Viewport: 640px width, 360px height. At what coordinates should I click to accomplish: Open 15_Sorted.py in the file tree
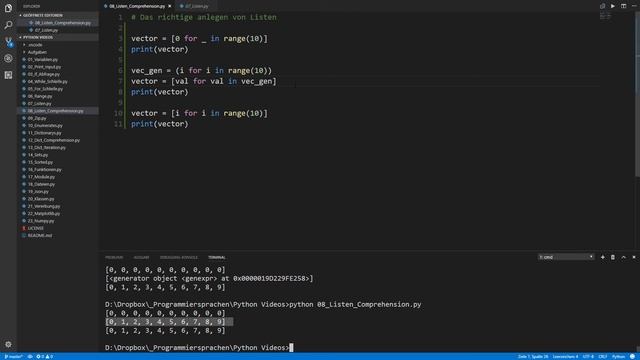point(58,162)
